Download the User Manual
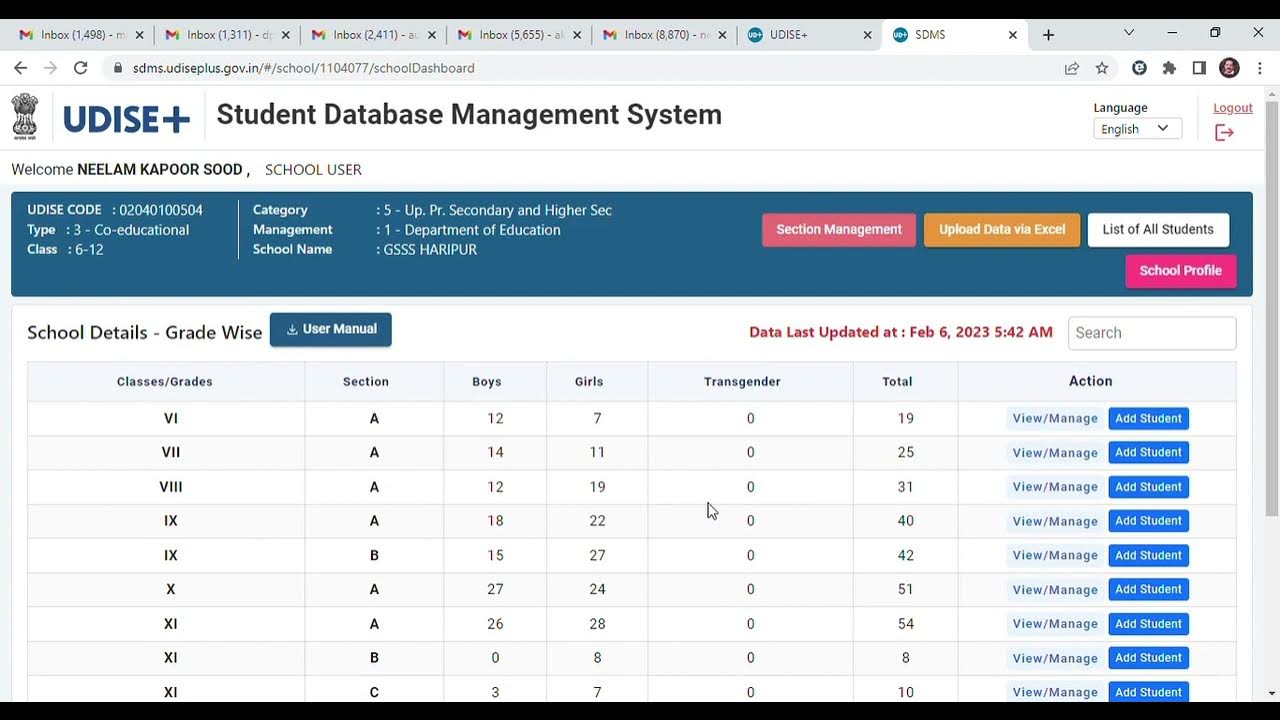Viewport: 1280px width, 720px height. (x=331, y=330)
